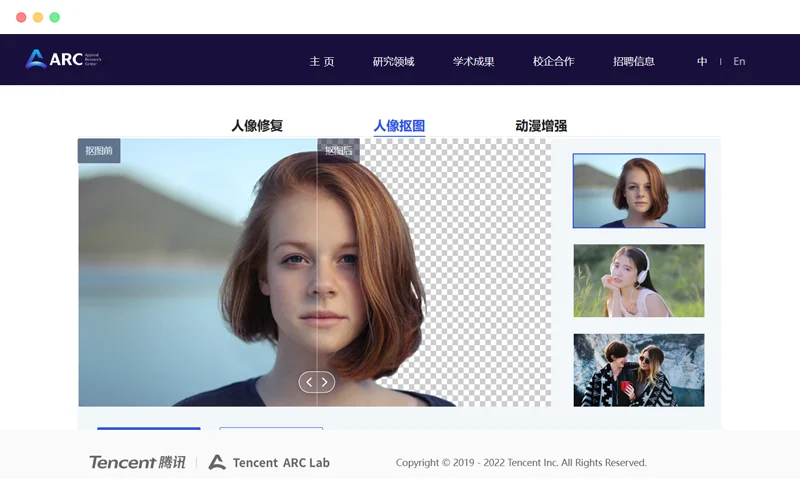Click the 抠图前 label badge
Image resolution: width=800 pixels, height=479 pixels.
(x=99, y=151)
